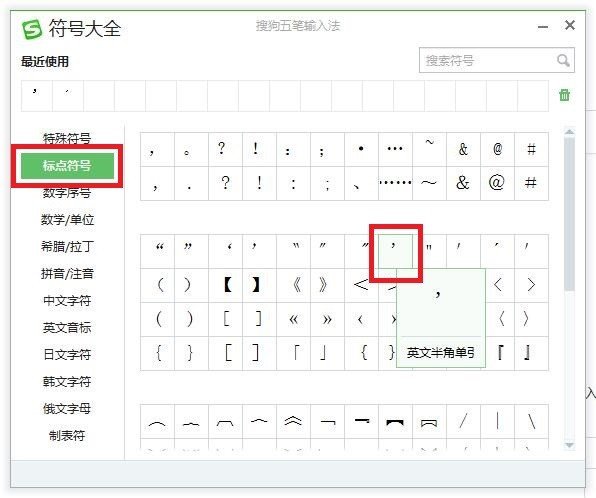This screenshot has width=596, height=498.
Task: Insert the first left curly brace {
Action: point(157,353)
